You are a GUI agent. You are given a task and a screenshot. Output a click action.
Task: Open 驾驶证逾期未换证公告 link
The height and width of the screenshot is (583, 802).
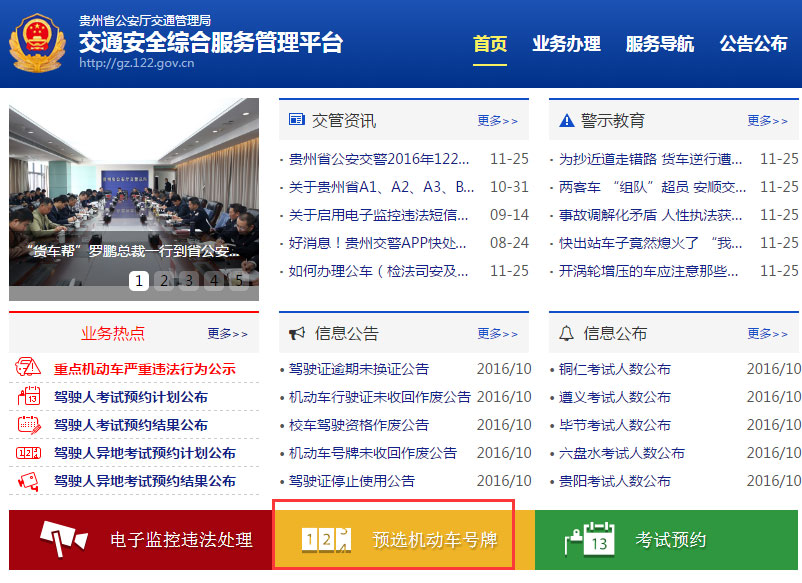pos(359,369)
